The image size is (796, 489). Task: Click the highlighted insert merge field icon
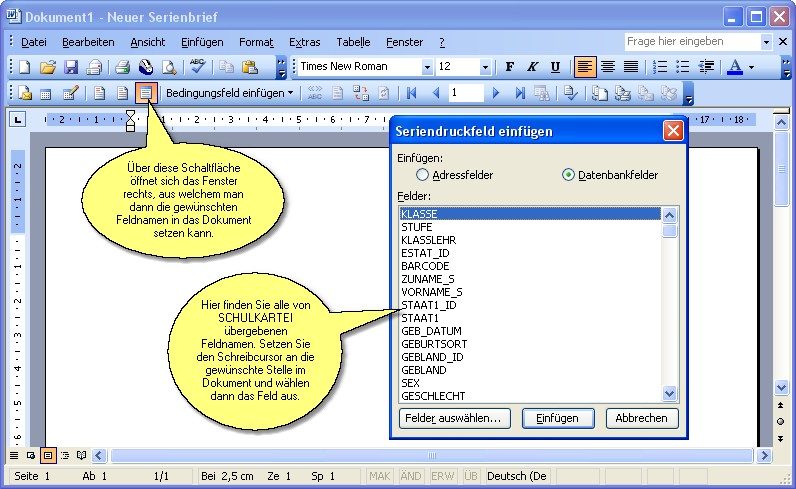tap(146, 93)
